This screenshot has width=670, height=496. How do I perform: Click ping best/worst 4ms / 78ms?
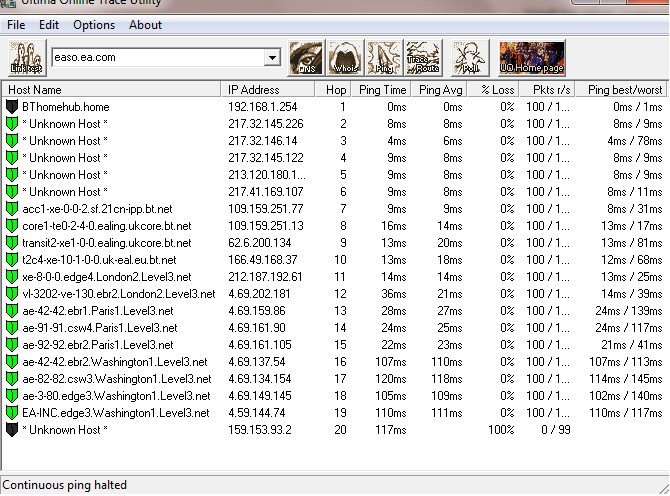tap(635, 141)
